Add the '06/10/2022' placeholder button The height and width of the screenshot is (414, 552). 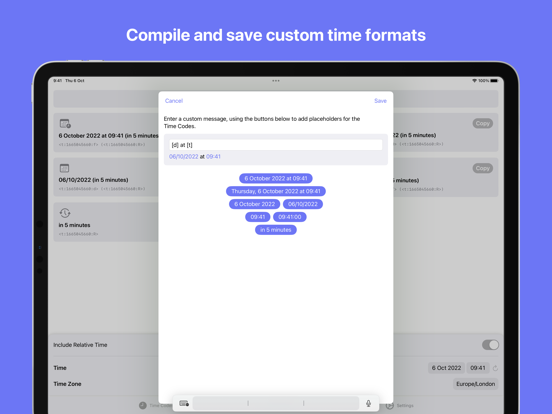[303, 204]
